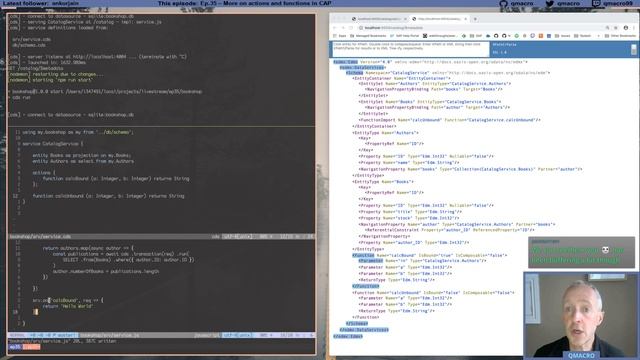The height and width of the screenshot is (360, 640).
Task: Click the Property author_ID line
Action: pyautogui.click(x=414, y=242)
